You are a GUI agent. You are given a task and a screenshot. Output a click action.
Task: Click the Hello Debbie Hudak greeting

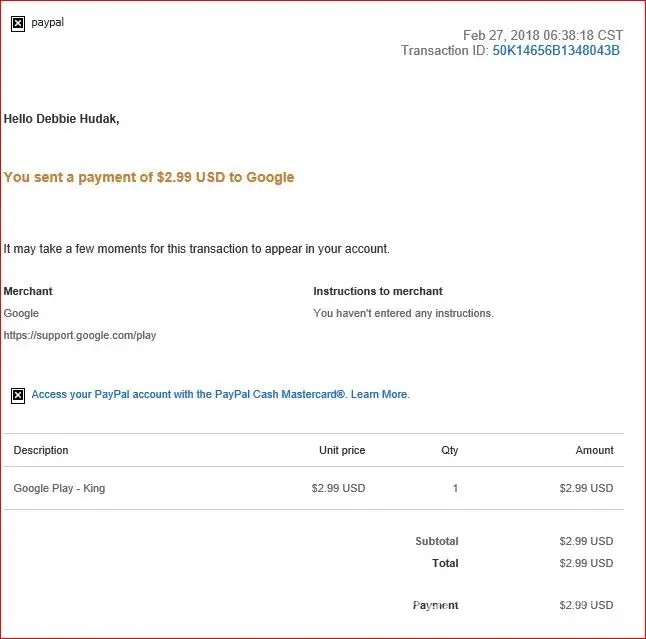pyautogui.click(x=62, y=119)
